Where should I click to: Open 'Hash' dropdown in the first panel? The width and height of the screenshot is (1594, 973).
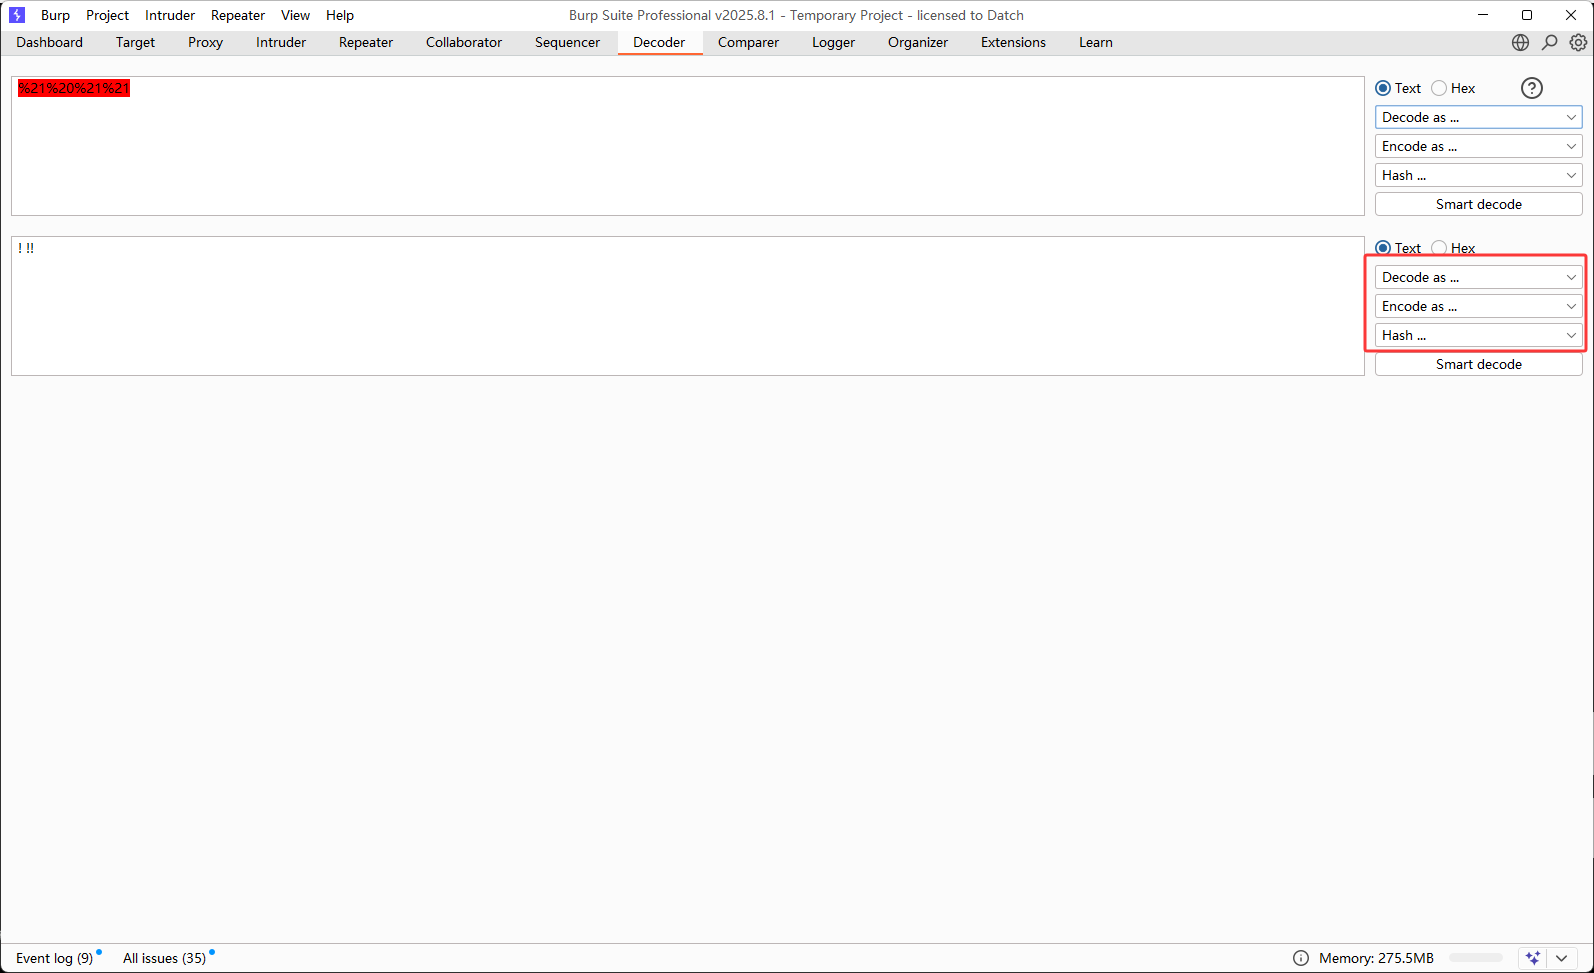point(1478,175)
